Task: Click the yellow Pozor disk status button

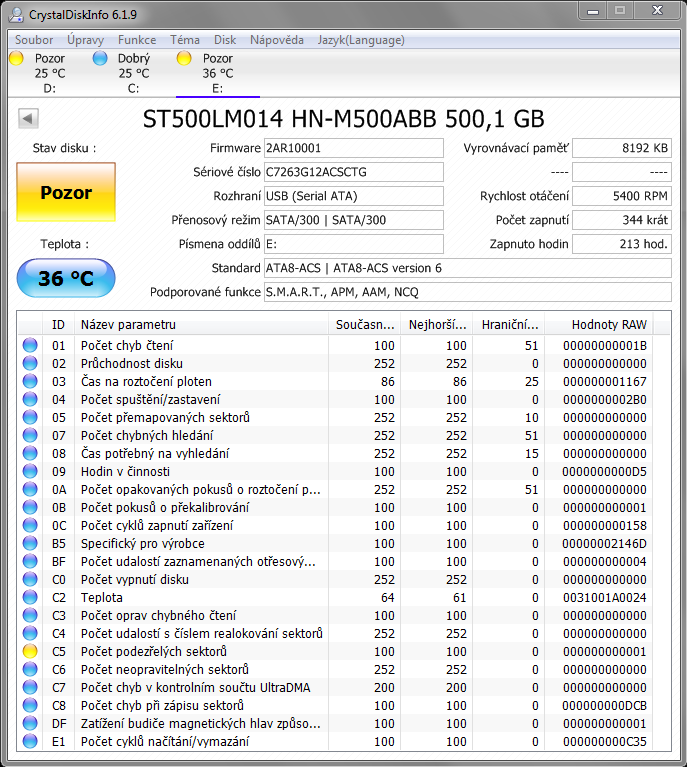Action: 66,192
